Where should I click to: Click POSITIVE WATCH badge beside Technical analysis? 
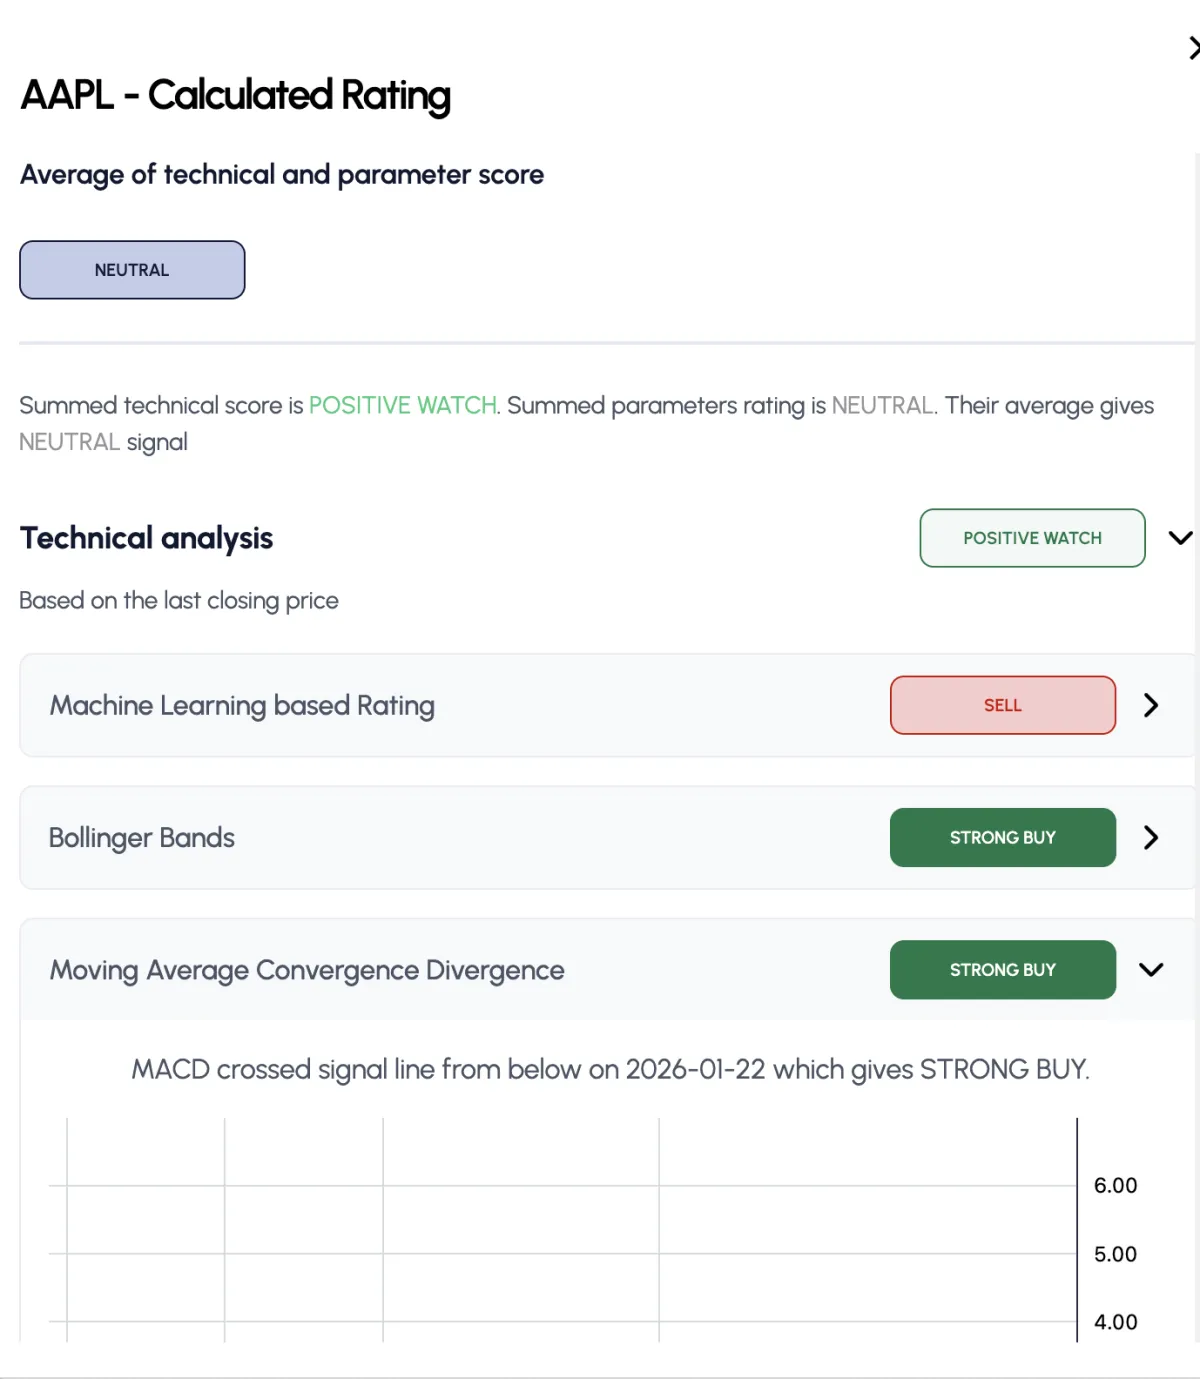[1032, 538]
